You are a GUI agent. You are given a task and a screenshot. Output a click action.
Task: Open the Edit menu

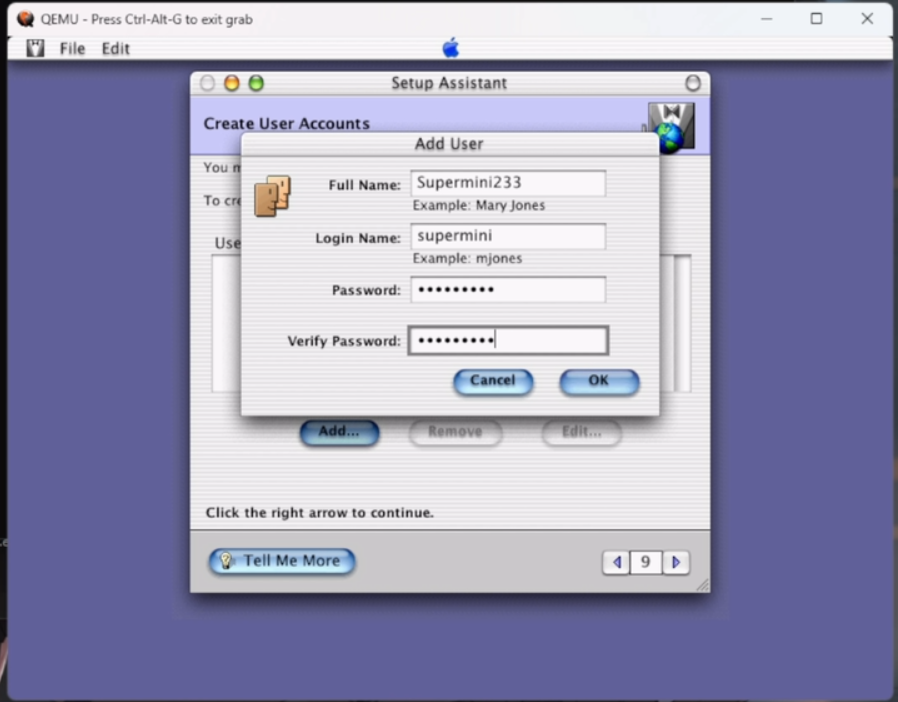coord(116,48)
